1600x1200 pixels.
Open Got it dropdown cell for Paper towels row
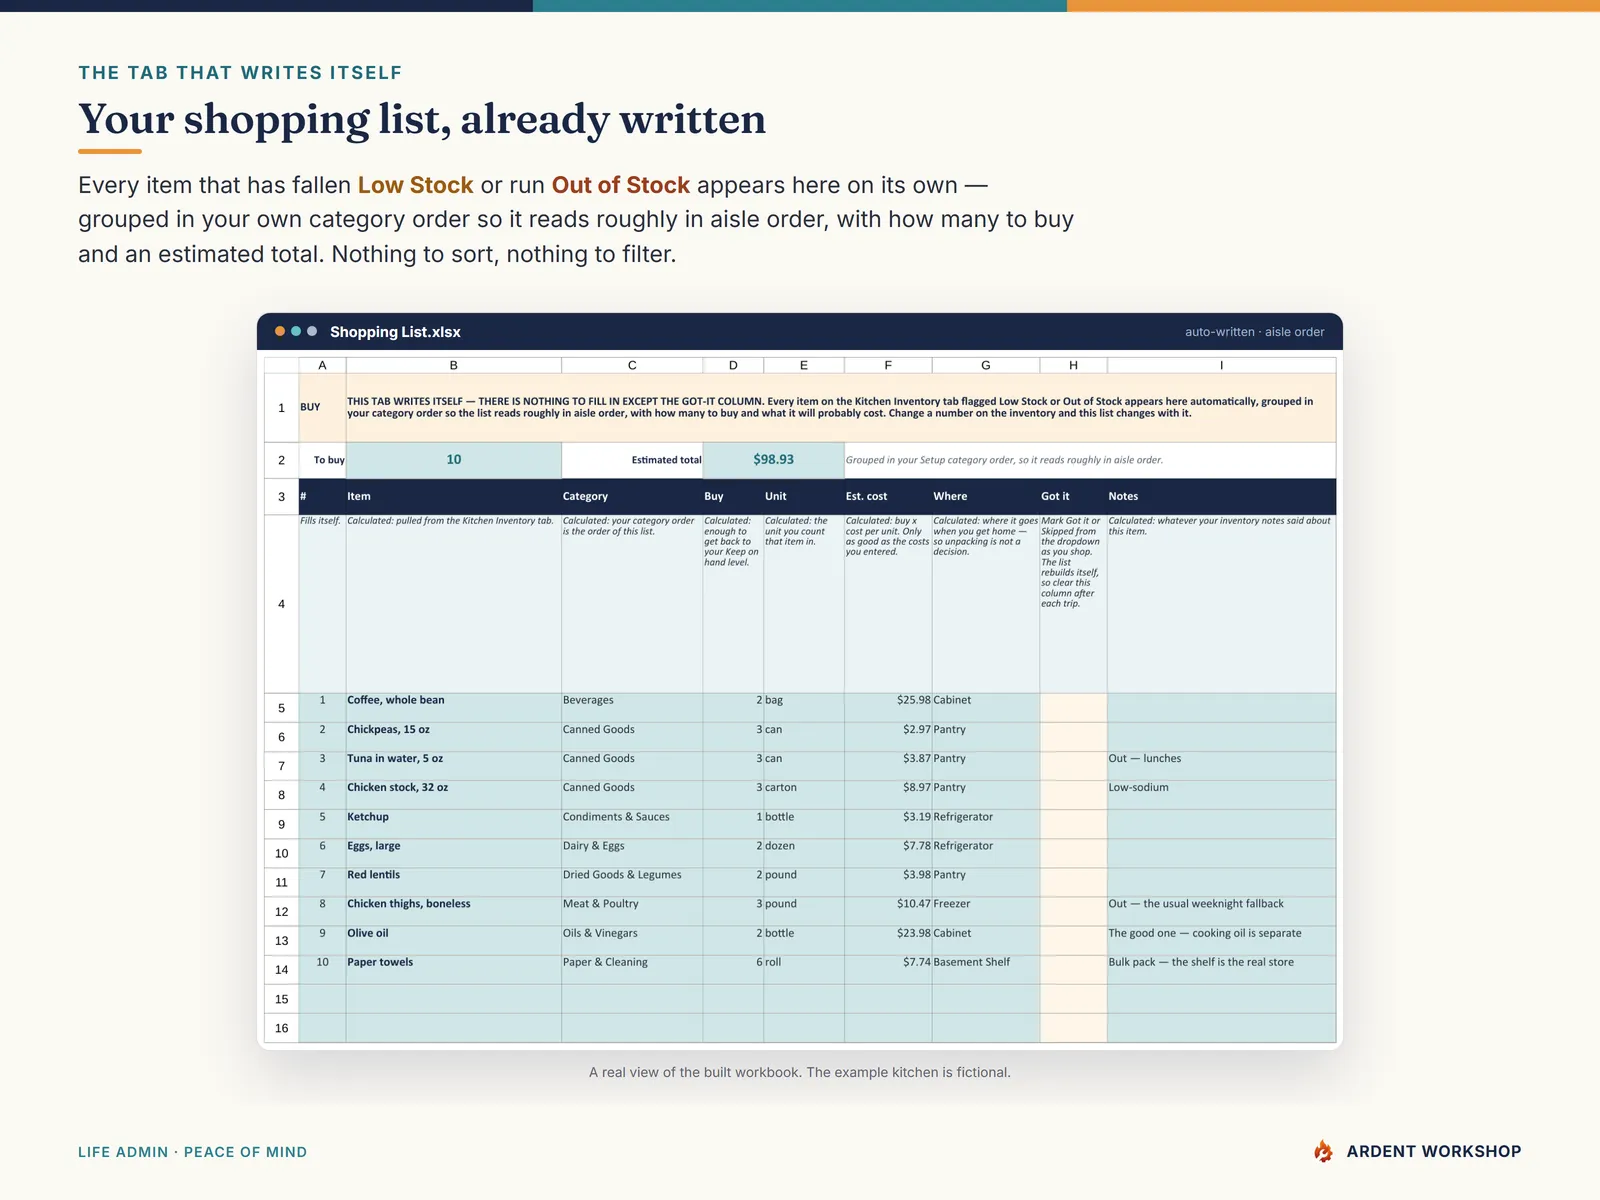[x=1073, y=970]
